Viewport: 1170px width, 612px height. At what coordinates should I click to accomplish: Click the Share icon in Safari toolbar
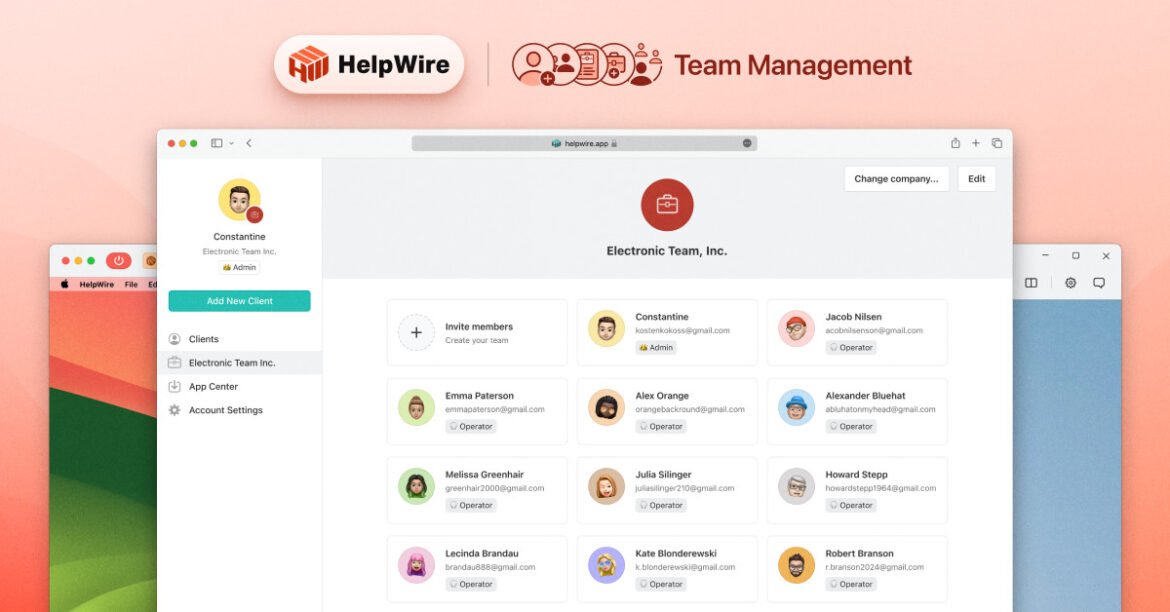(x=955, y=143)
